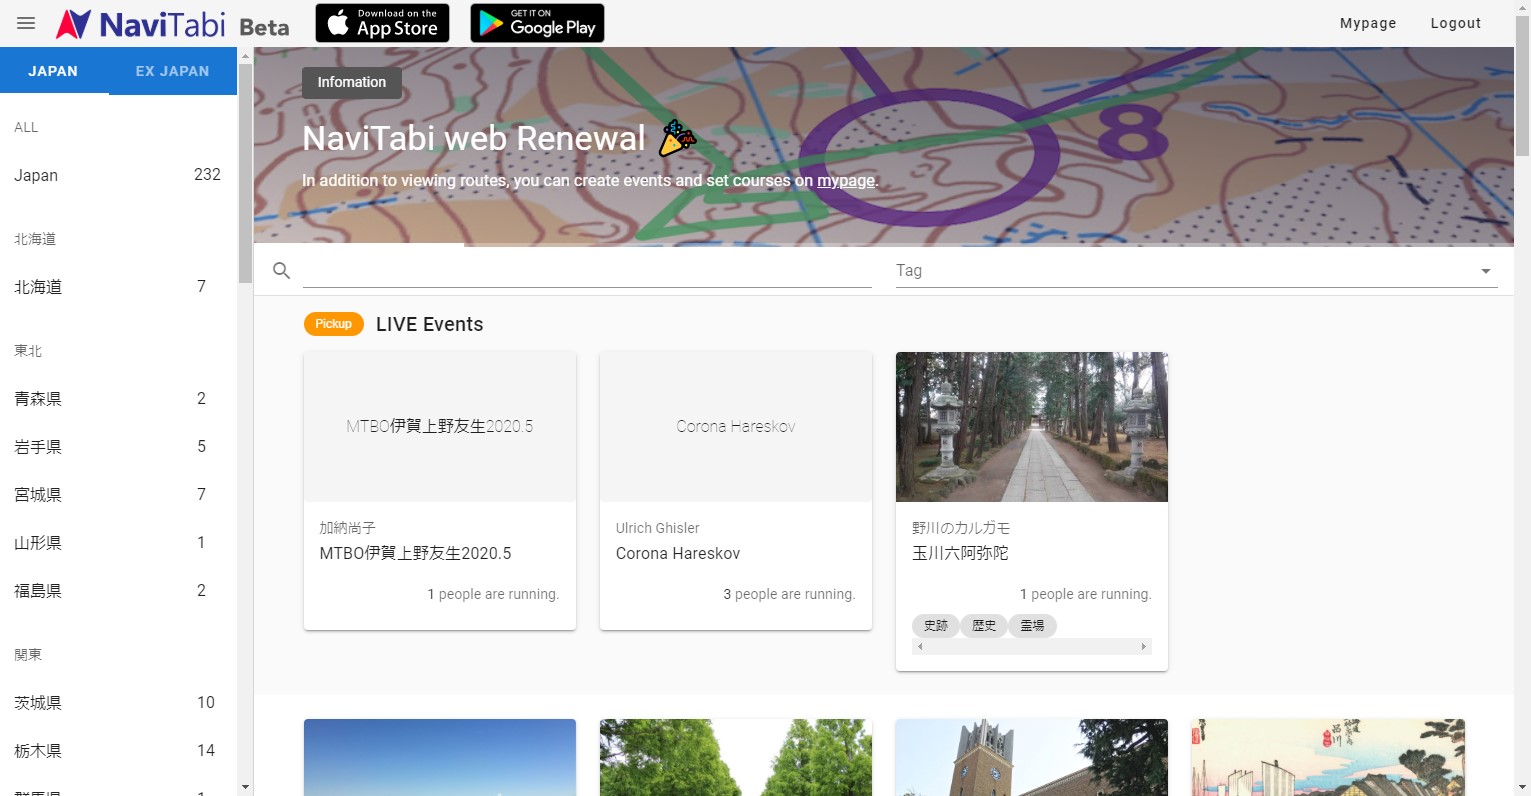Open the green trees event thumbnail
The image size is (1531, 796).
pyautogui.click(x=736, y=757)
